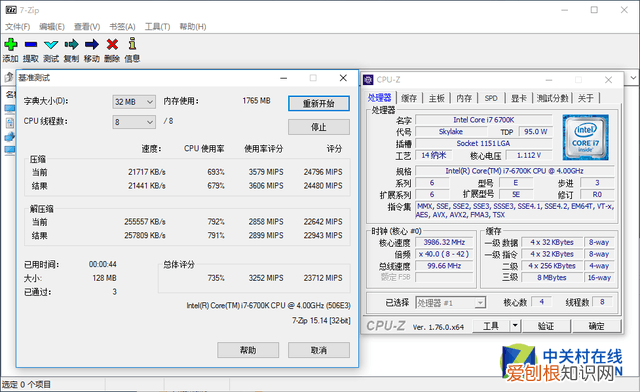Viewport: 640px width, 392px height.
Task: Click the CPU-Z 确定 button
Action: point(596,325)
